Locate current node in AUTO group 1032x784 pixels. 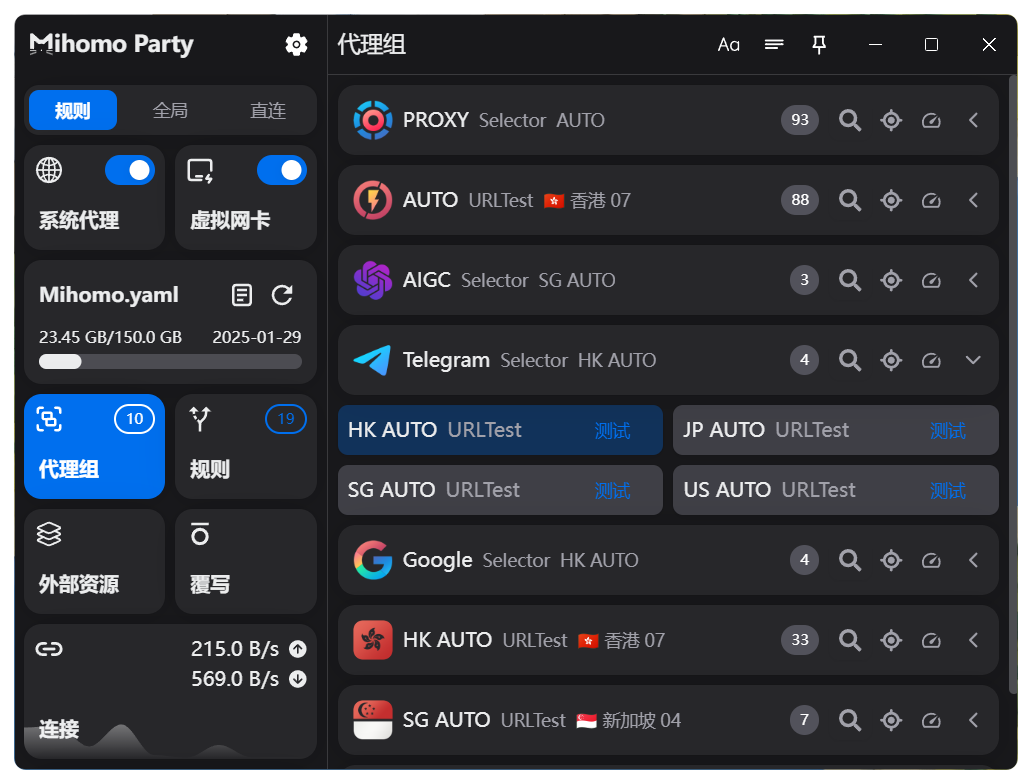[891, 200]
